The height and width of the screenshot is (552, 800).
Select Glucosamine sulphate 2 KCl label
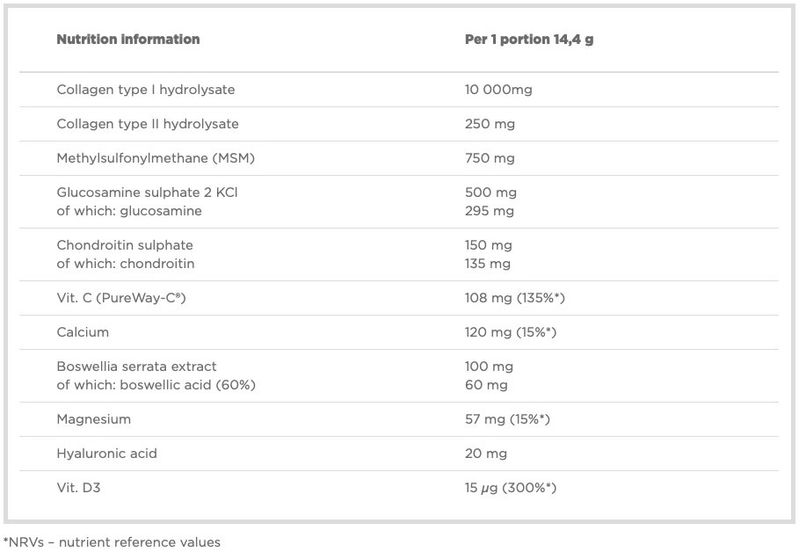pyautogui.click(x=147, y=192)
